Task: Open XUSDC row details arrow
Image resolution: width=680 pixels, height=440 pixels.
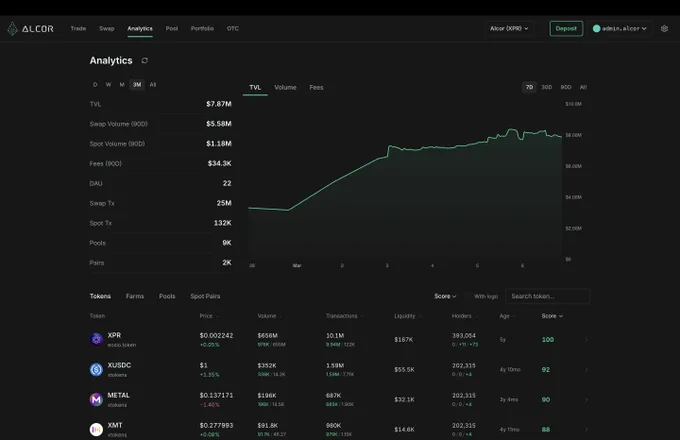Action: point(586,370)
